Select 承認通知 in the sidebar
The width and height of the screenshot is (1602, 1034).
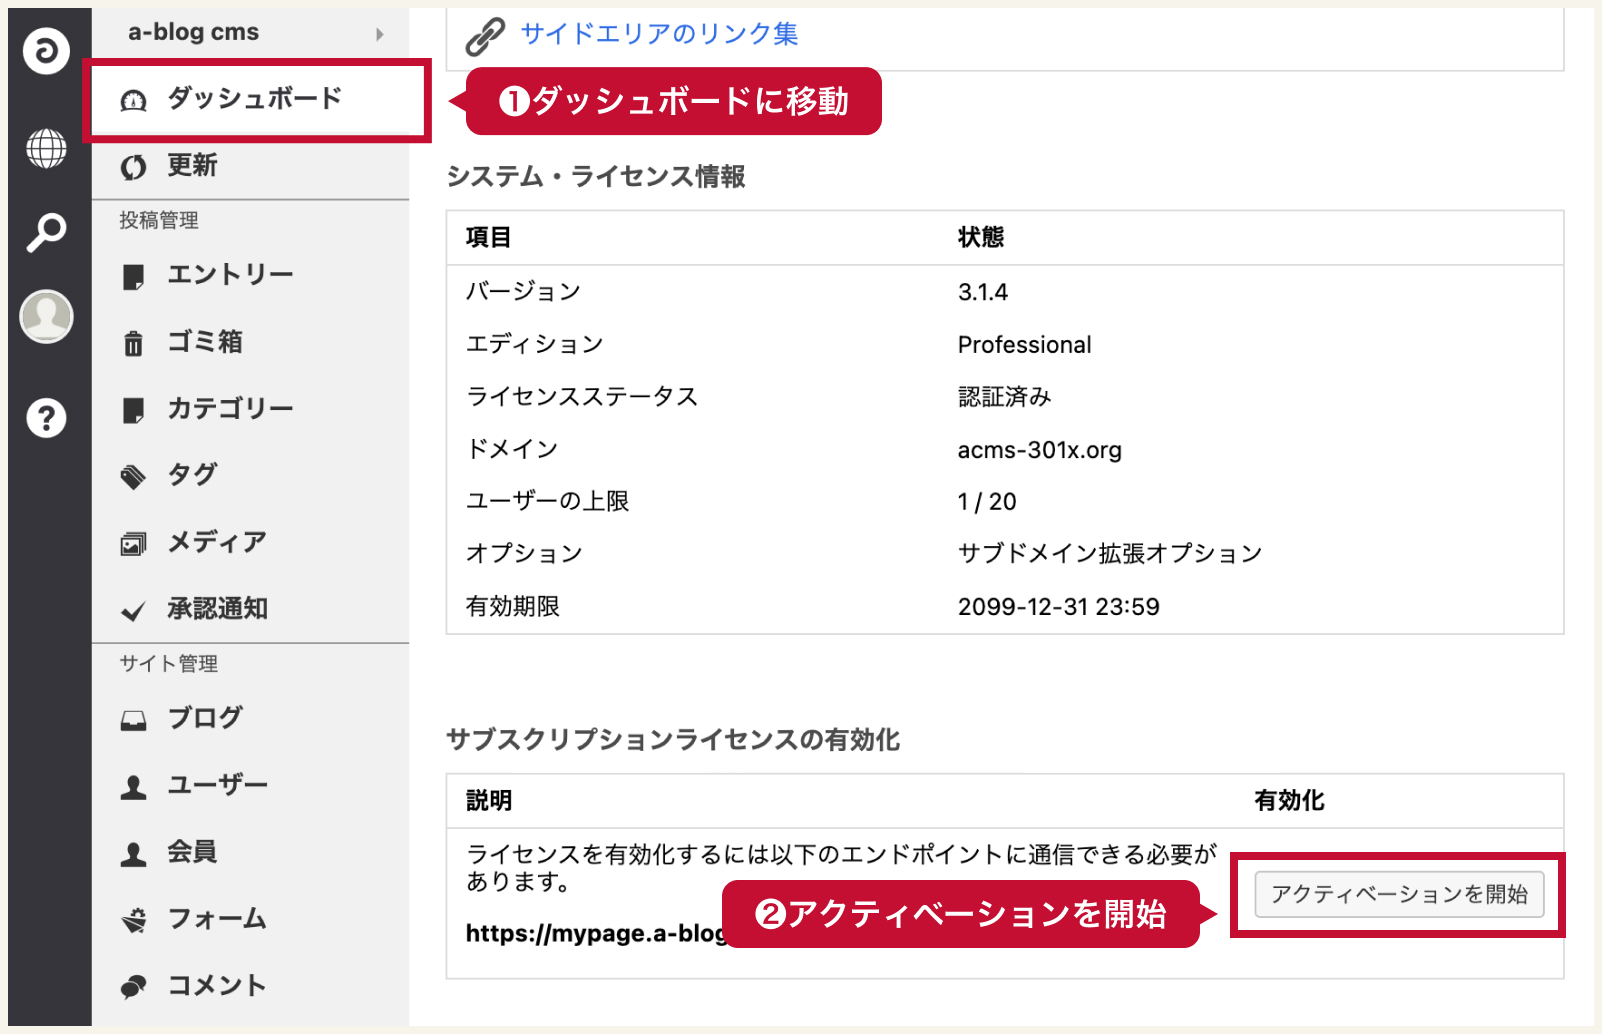pyautogui.click(x=217, y=608)
